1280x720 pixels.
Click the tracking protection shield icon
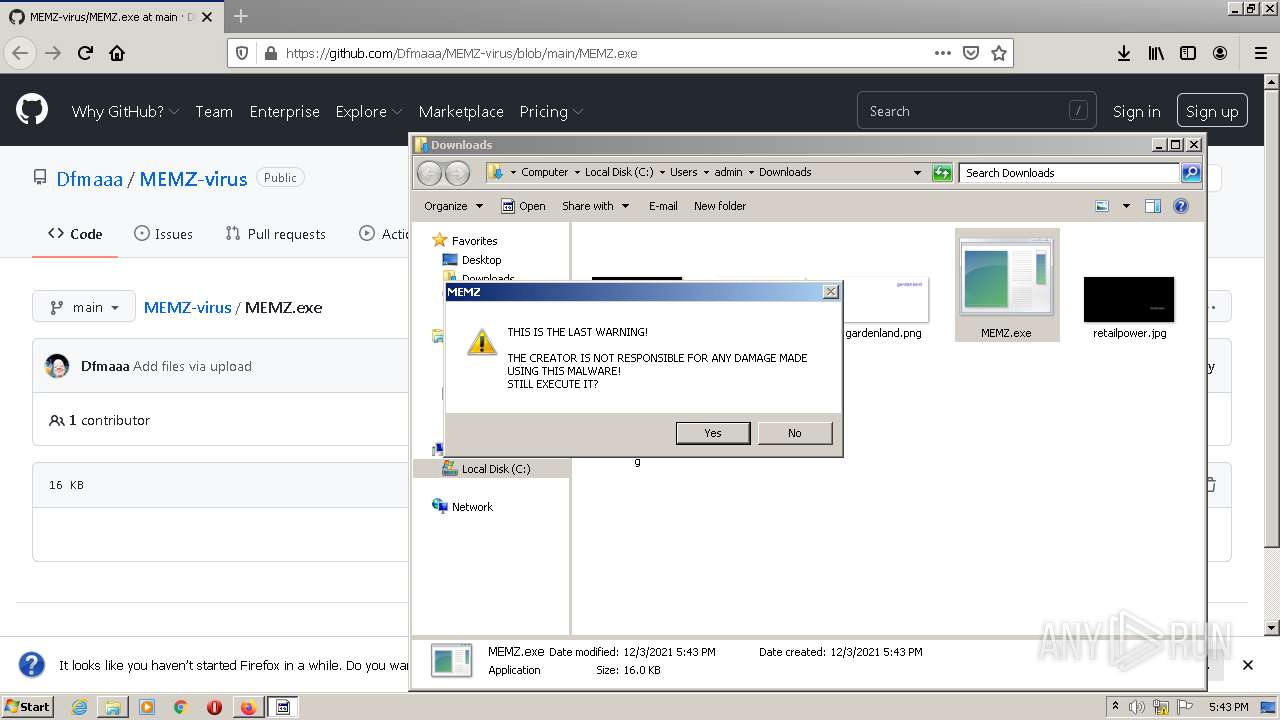pos(241,53)
